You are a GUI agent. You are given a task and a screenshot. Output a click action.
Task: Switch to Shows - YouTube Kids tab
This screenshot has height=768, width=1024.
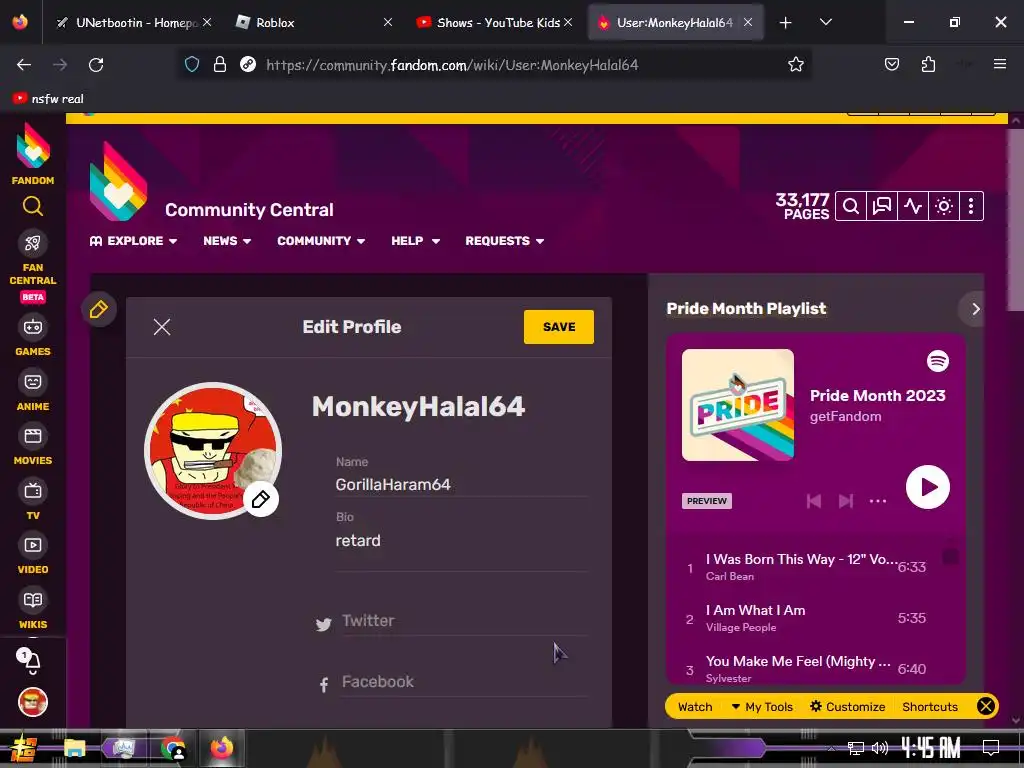pyautogui.click(x=494, y=22)
